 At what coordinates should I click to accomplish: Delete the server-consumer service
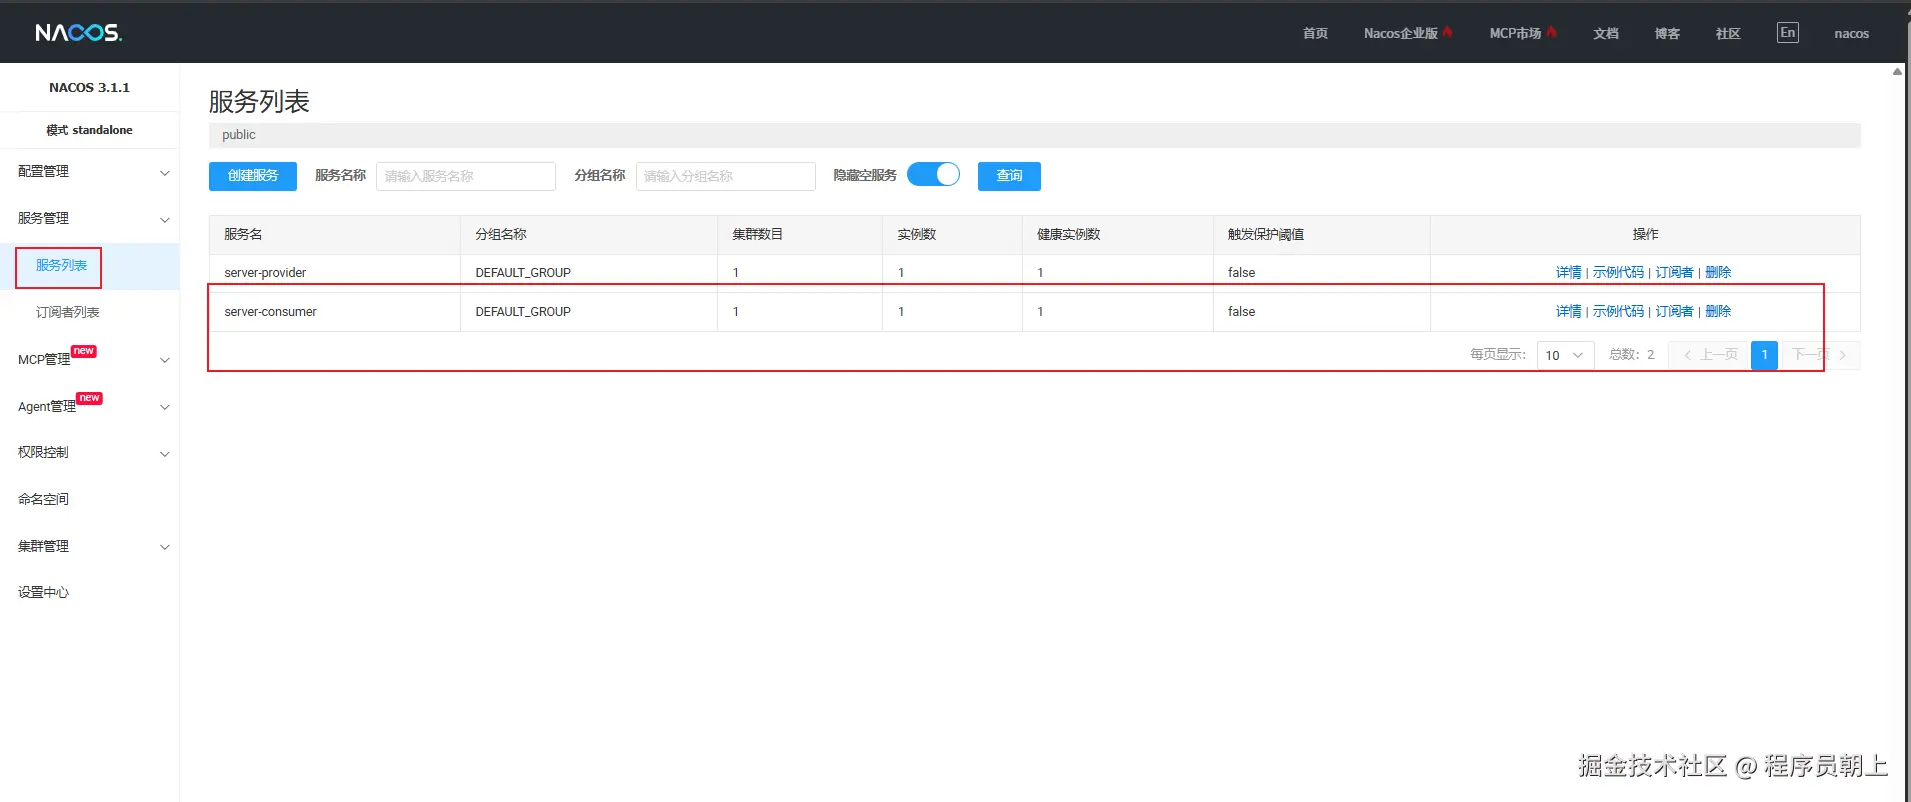pyautogui.click(x=1718, y=312)
